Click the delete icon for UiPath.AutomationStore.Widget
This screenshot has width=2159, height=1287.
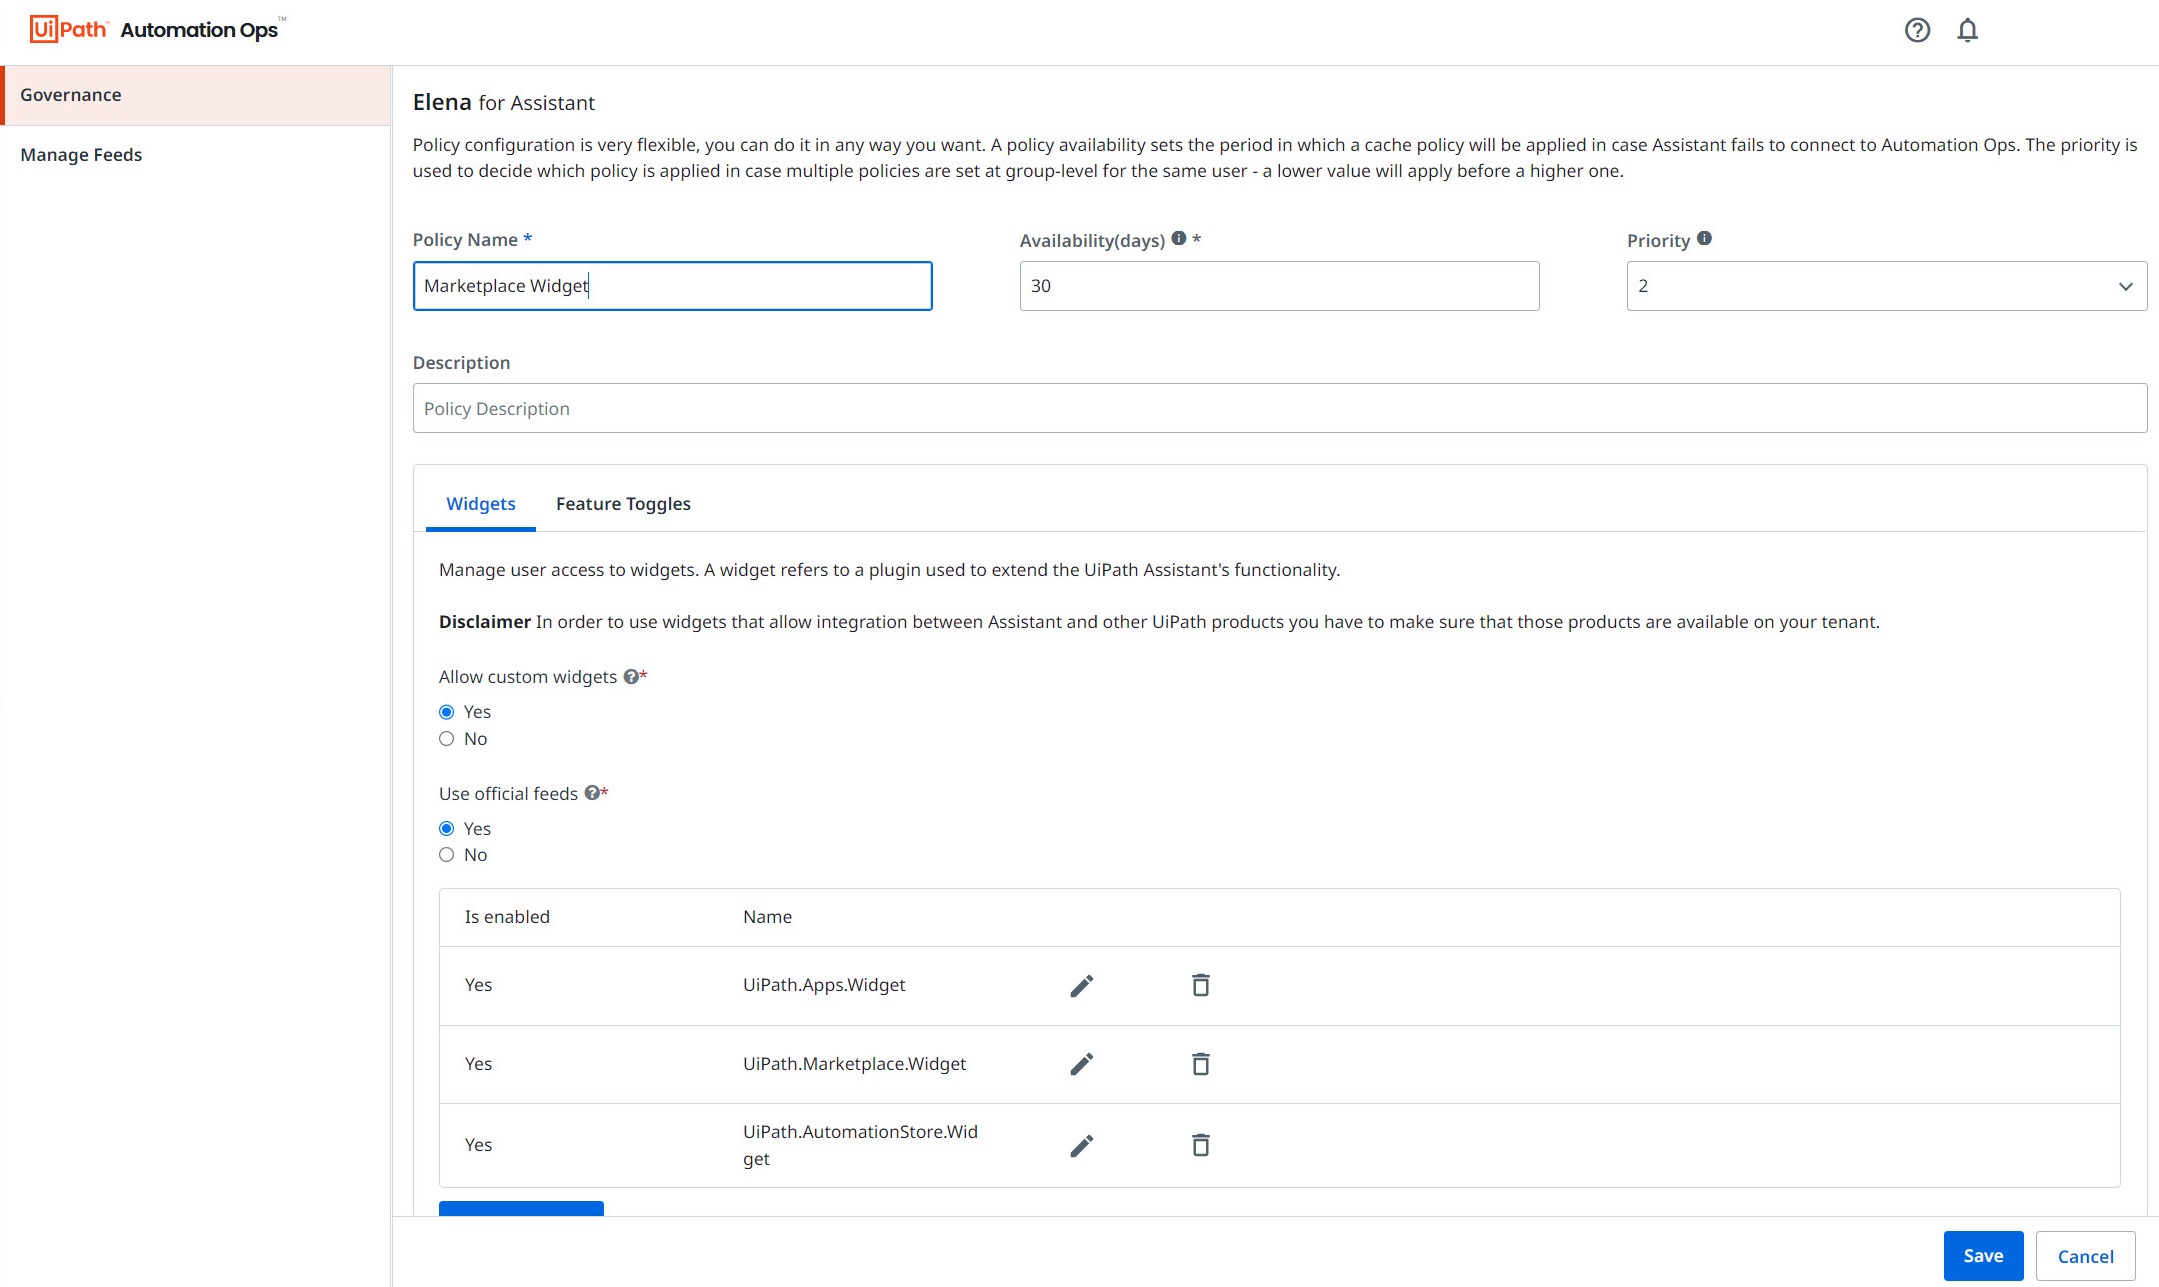[1200, 1145]
